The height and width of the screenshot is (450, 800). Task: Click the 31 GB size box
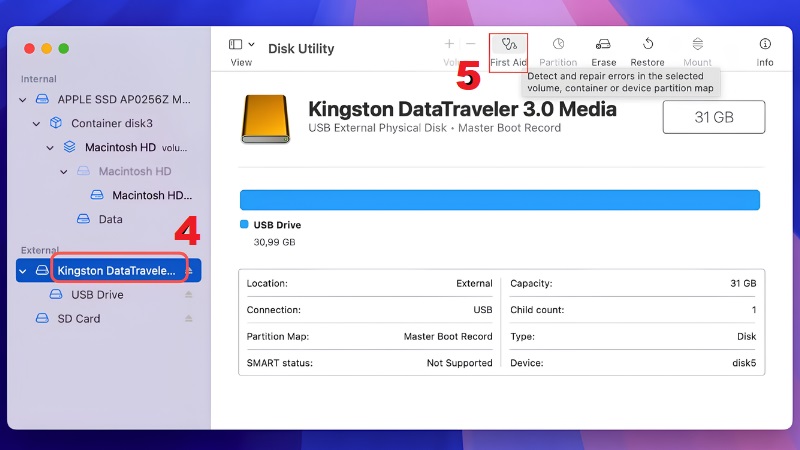click(x=714, y=117)
